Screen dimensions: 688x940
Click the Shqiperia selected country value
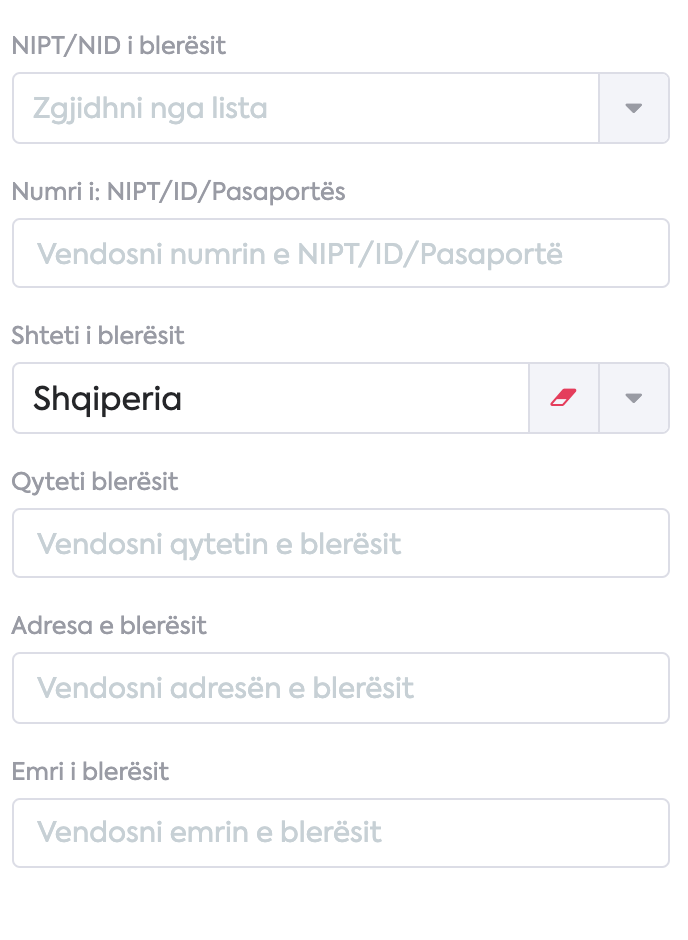107,399
